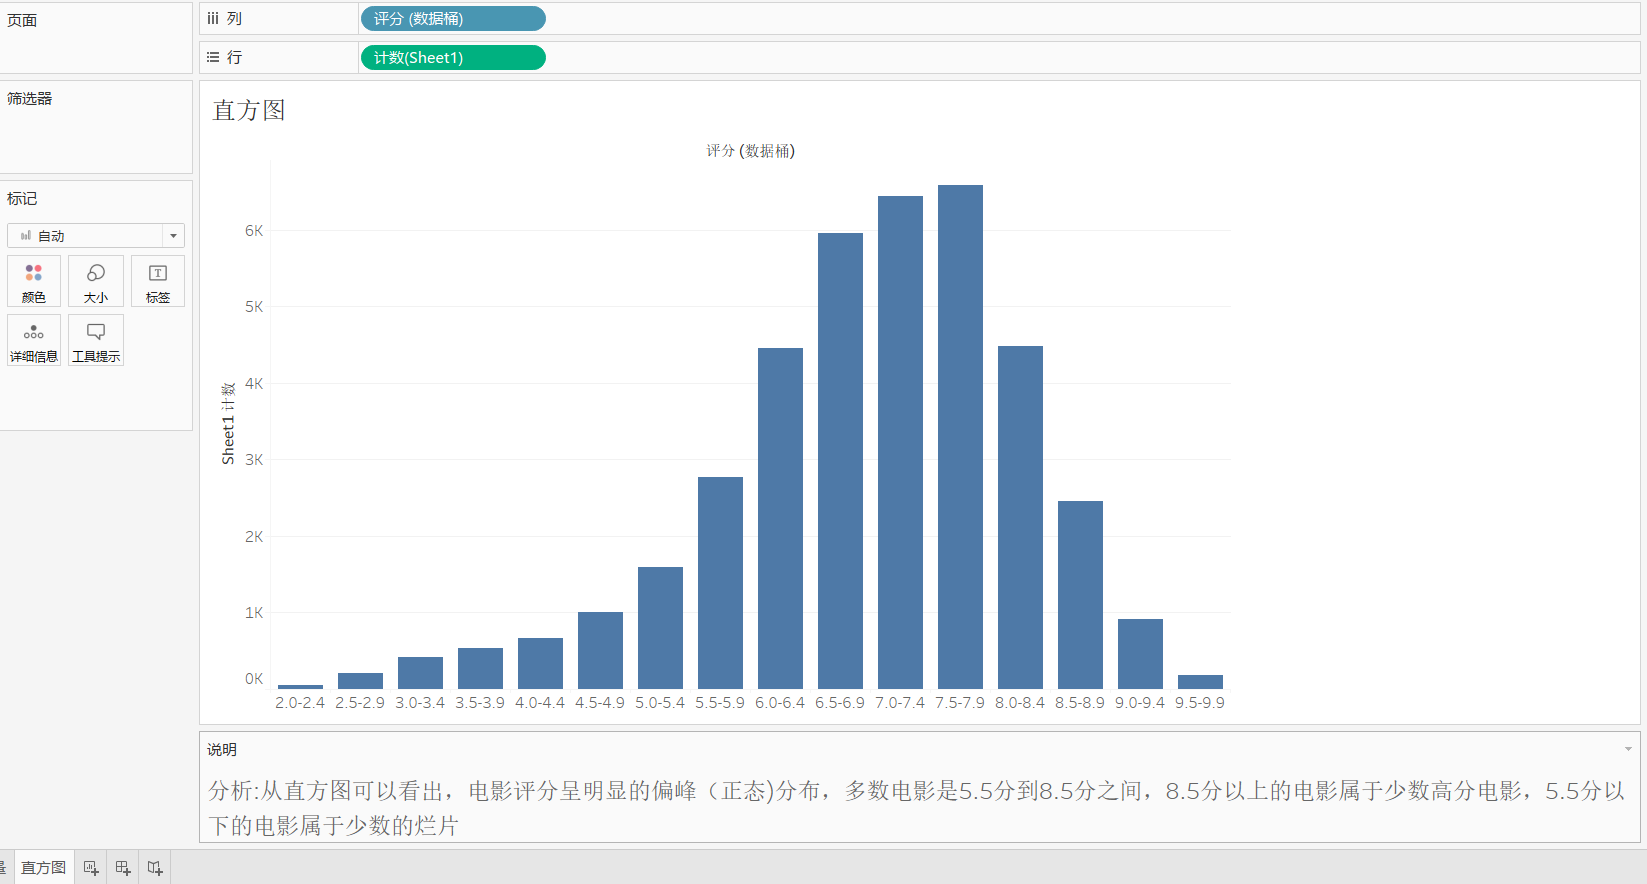
Task: Click the columns shelf icon beside 列
Action: coord(213,18)
